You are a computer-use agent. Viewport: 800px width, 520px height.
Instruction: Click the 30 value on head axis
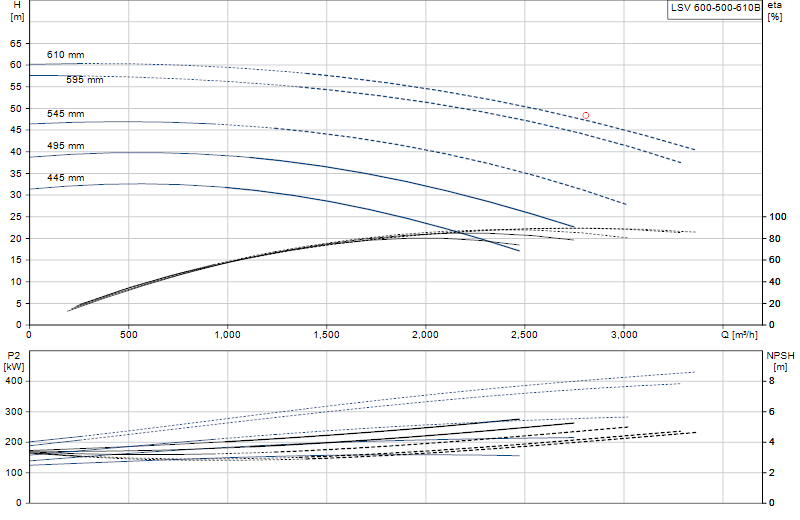pos(16,195)
